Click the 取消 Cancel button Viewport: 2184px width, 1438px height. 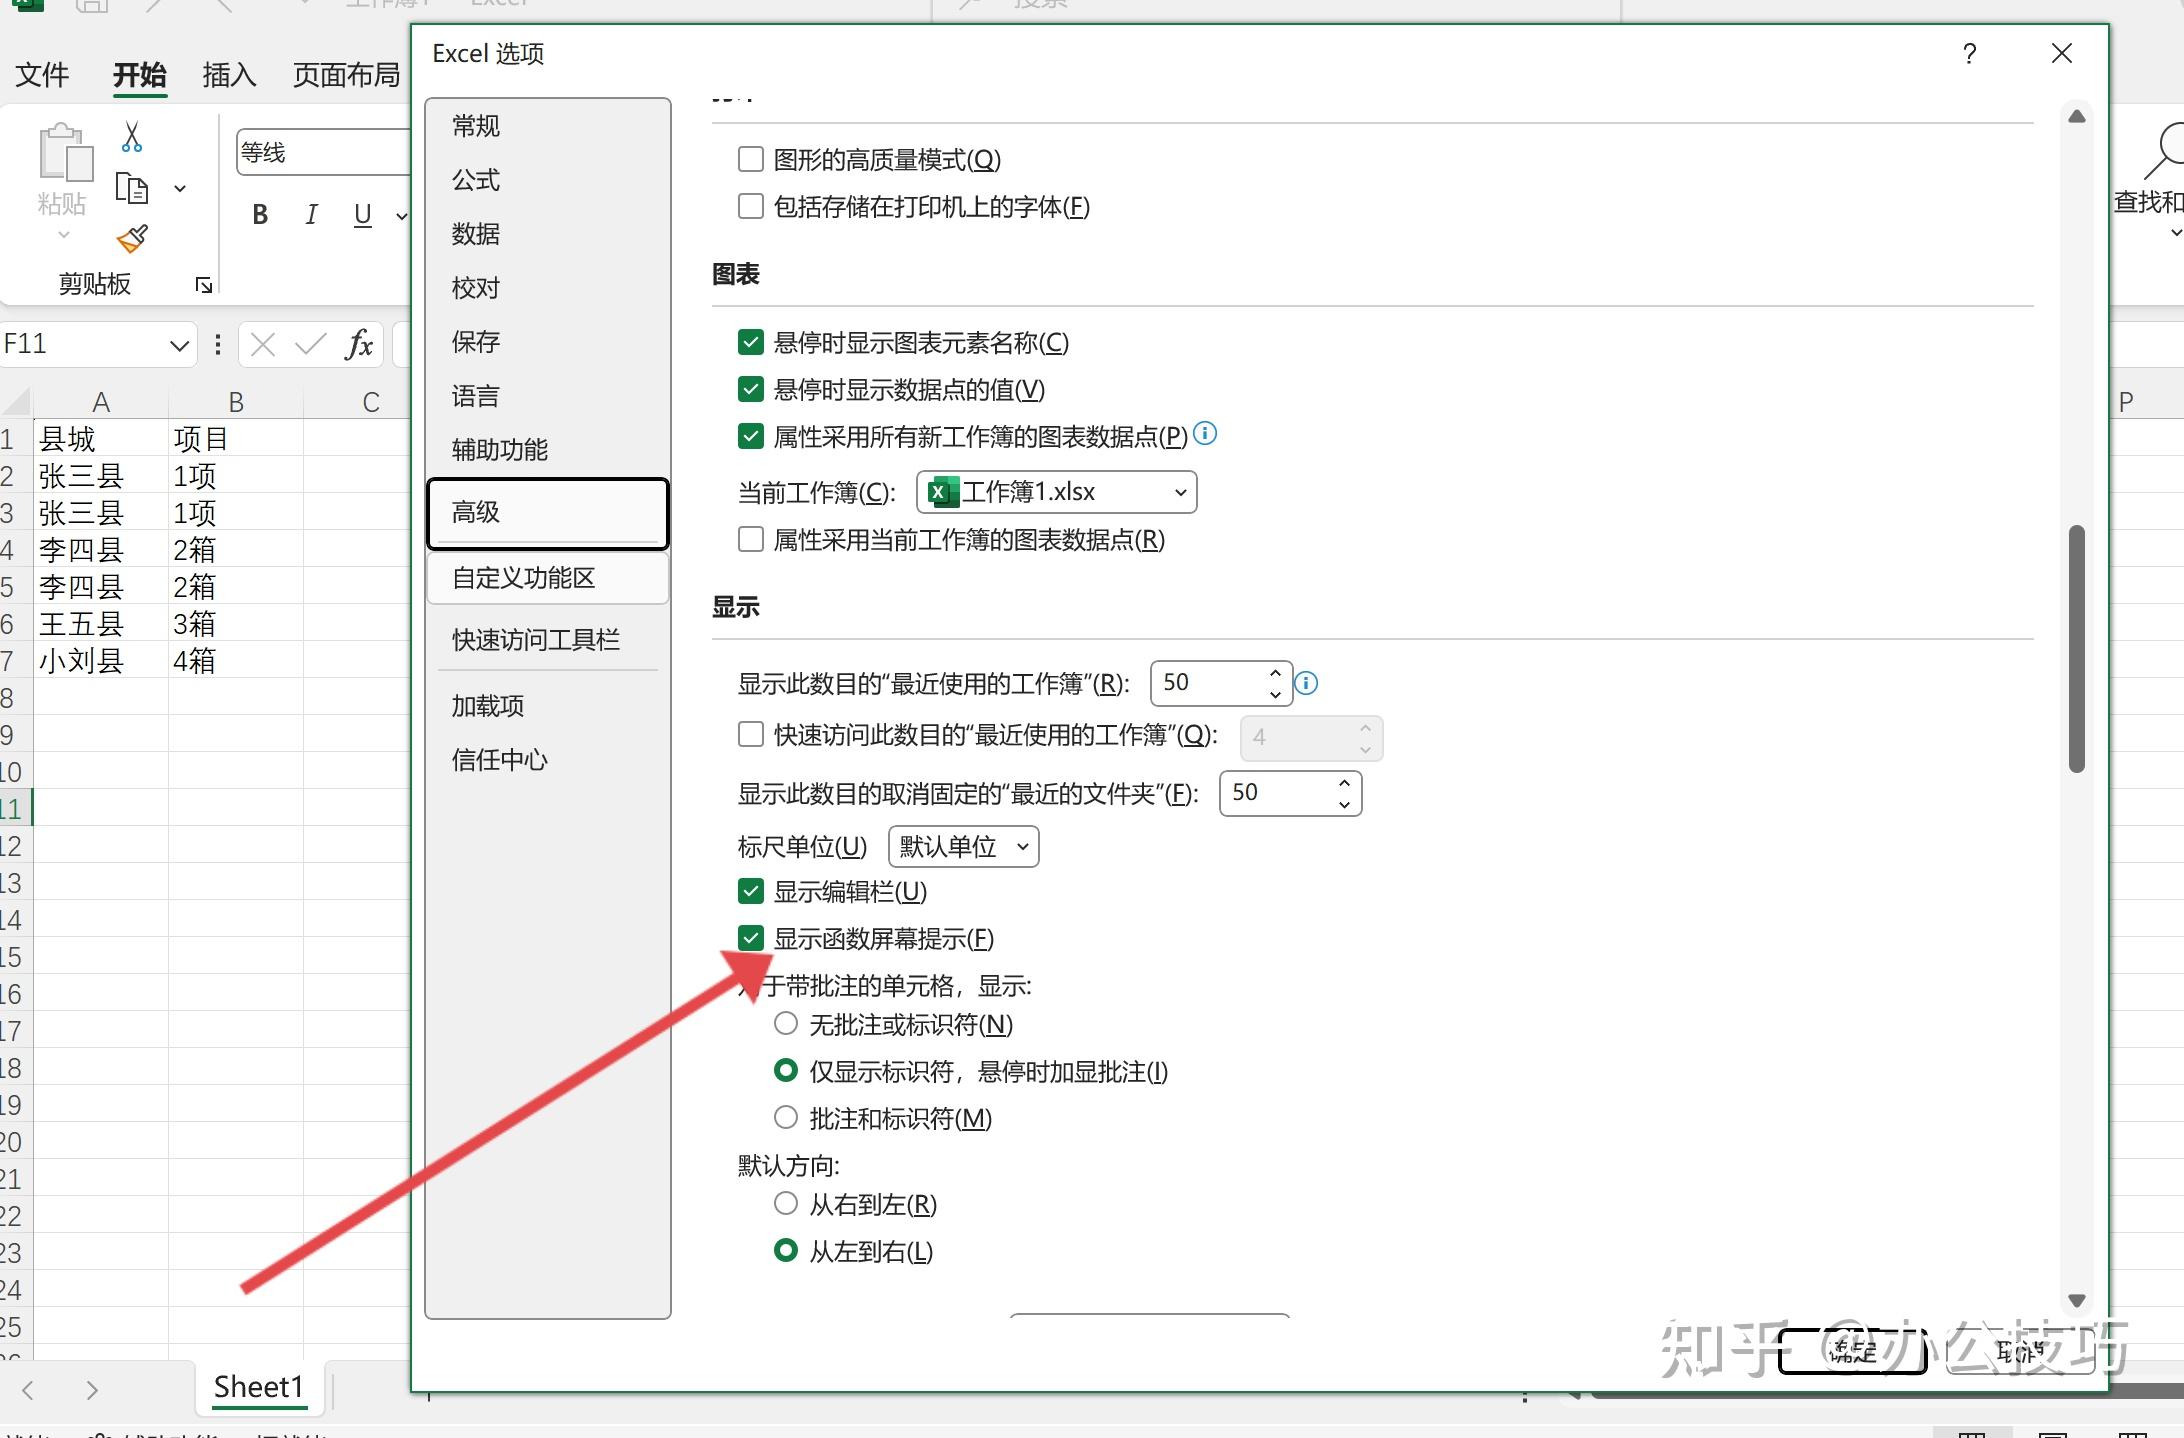pos(2020,1352)
